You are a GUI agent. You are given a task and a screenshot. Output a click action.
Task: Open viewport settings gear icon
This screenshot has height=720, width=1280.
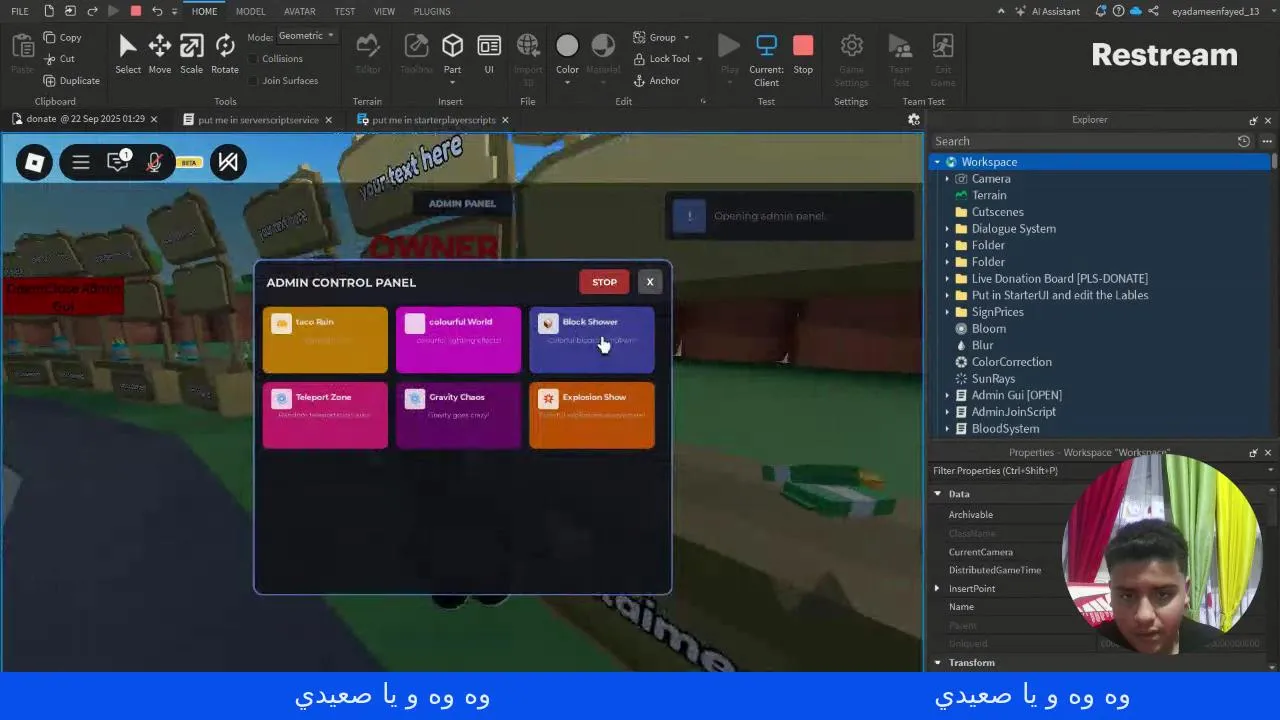pyautogui.click(x=913, y=119)
